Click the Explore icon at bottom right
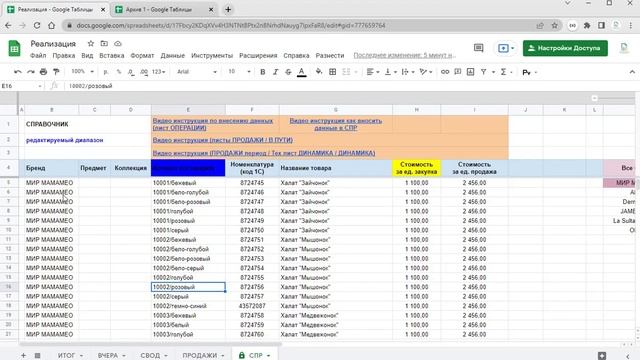640x360 pixels. [x=602, y=356]
